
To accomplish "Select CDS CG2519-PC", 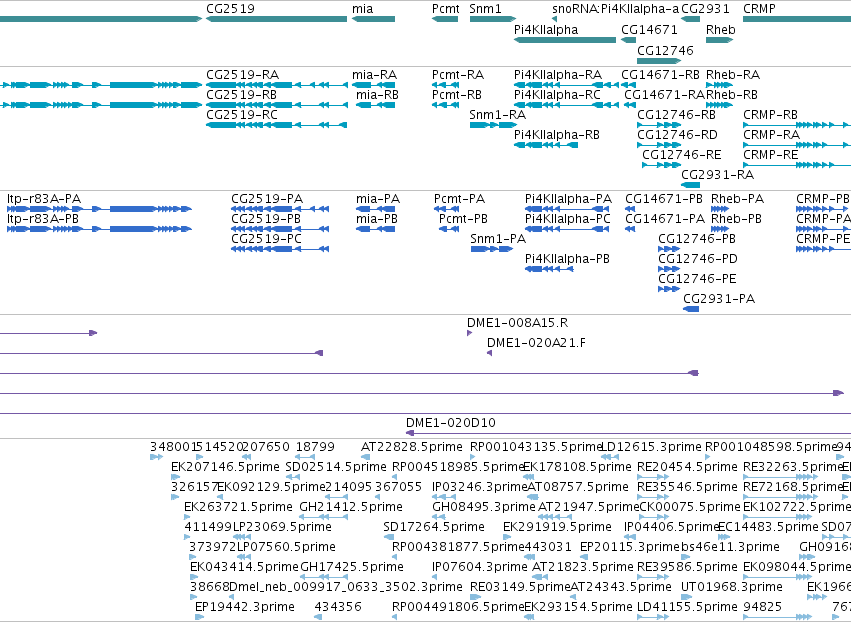I will tap(280, 249).
